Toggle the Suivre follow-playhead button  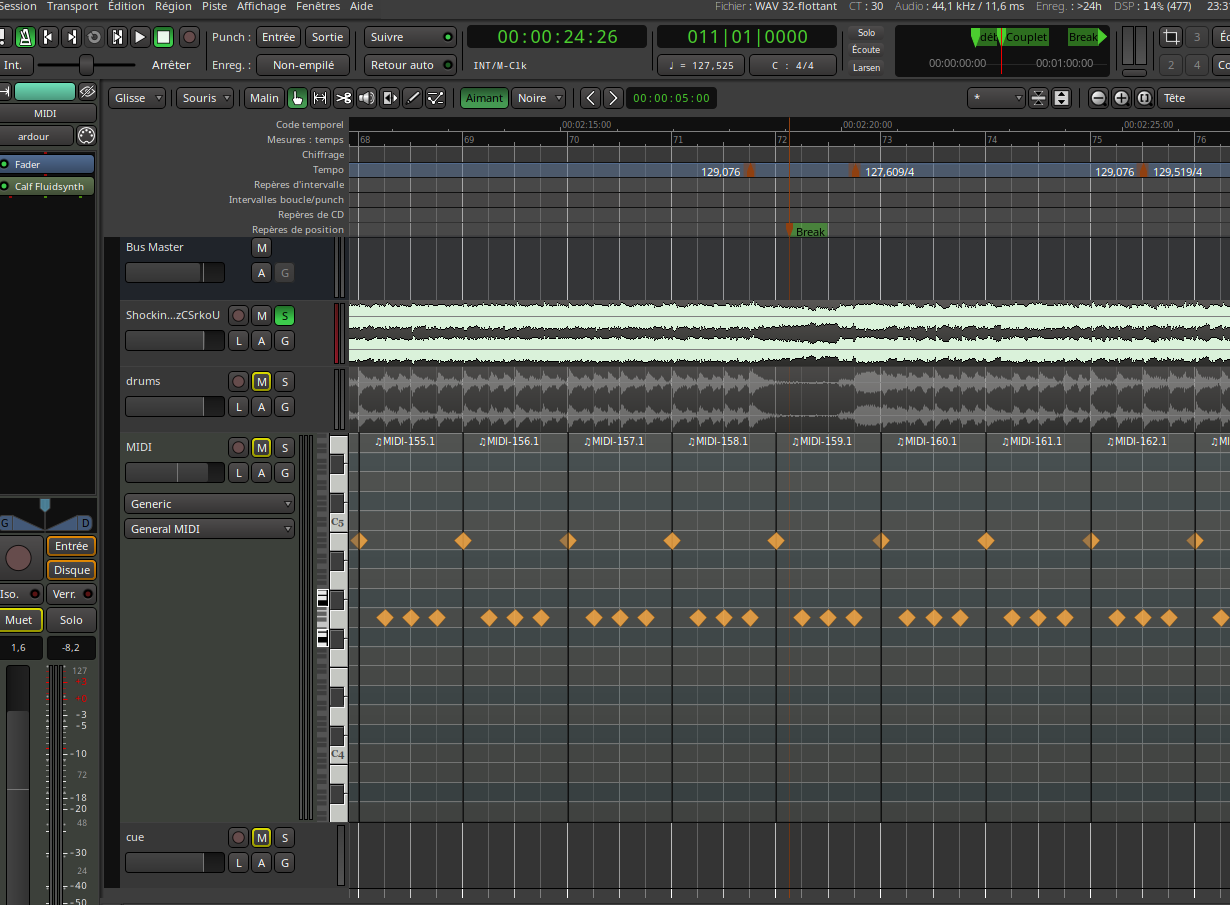tap(410, 37)
